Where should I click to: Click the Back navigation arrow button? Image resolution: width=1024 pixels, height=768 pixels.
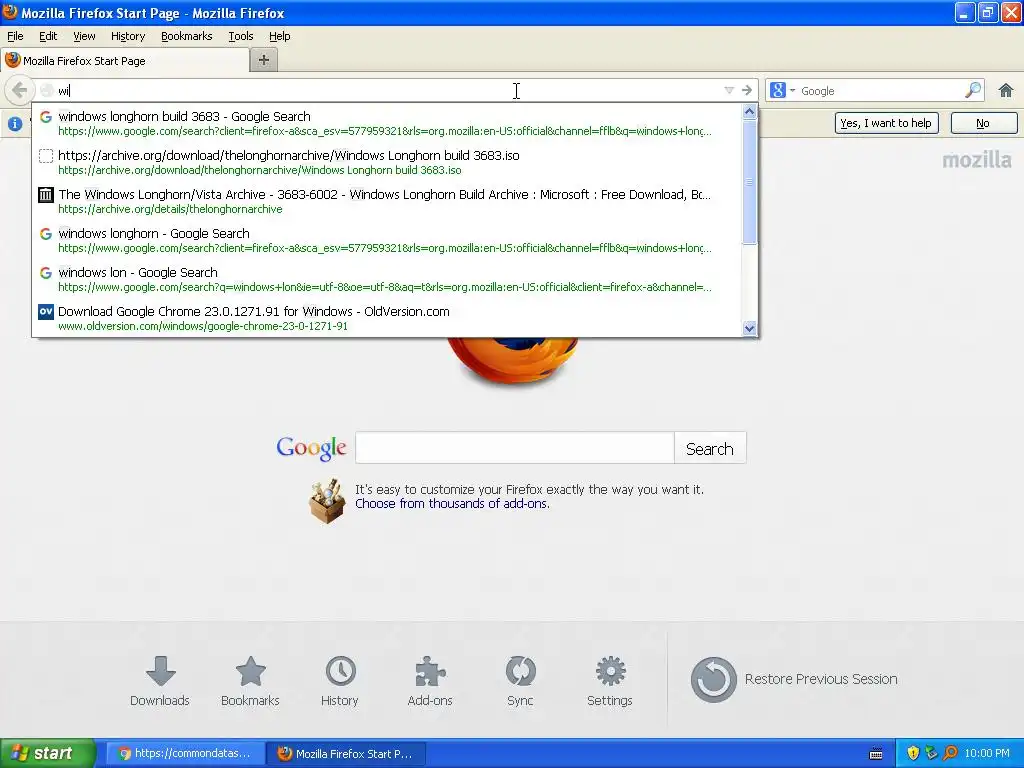point(19,90)
